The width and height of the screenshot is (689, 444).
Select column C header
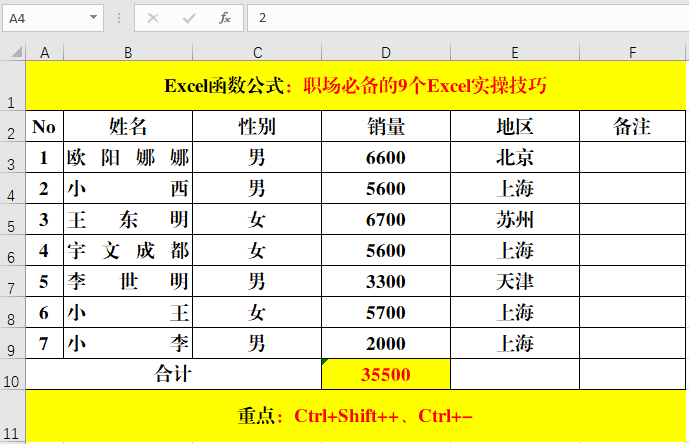tap(257, 52)
